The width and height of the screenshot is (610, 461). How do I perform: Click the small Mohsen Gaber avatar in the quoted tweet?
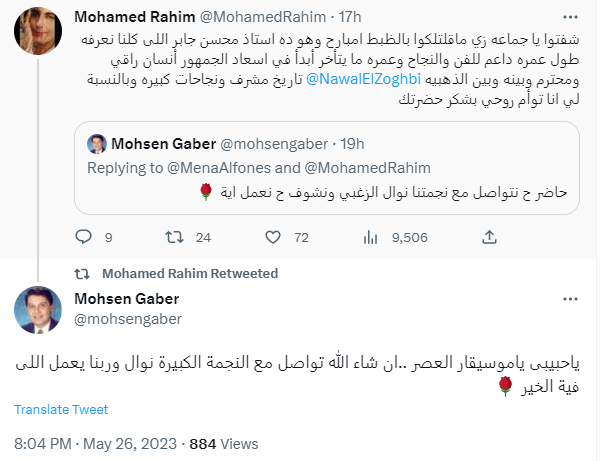click(97, 143)
